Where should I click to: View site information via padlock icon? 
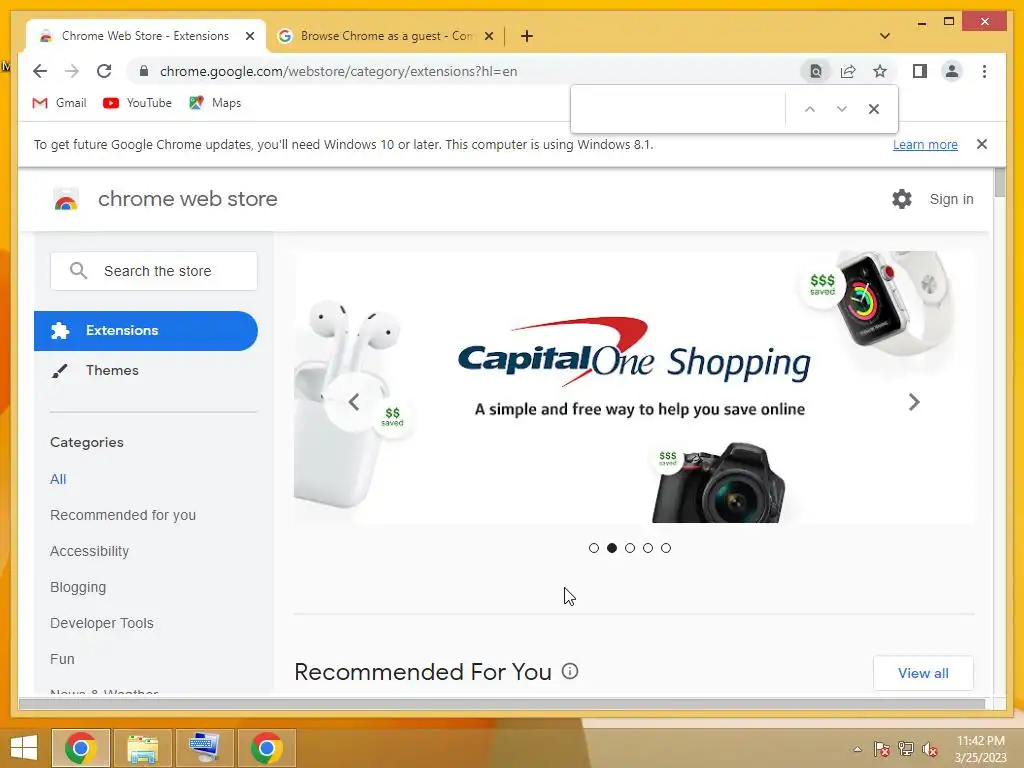144,71
